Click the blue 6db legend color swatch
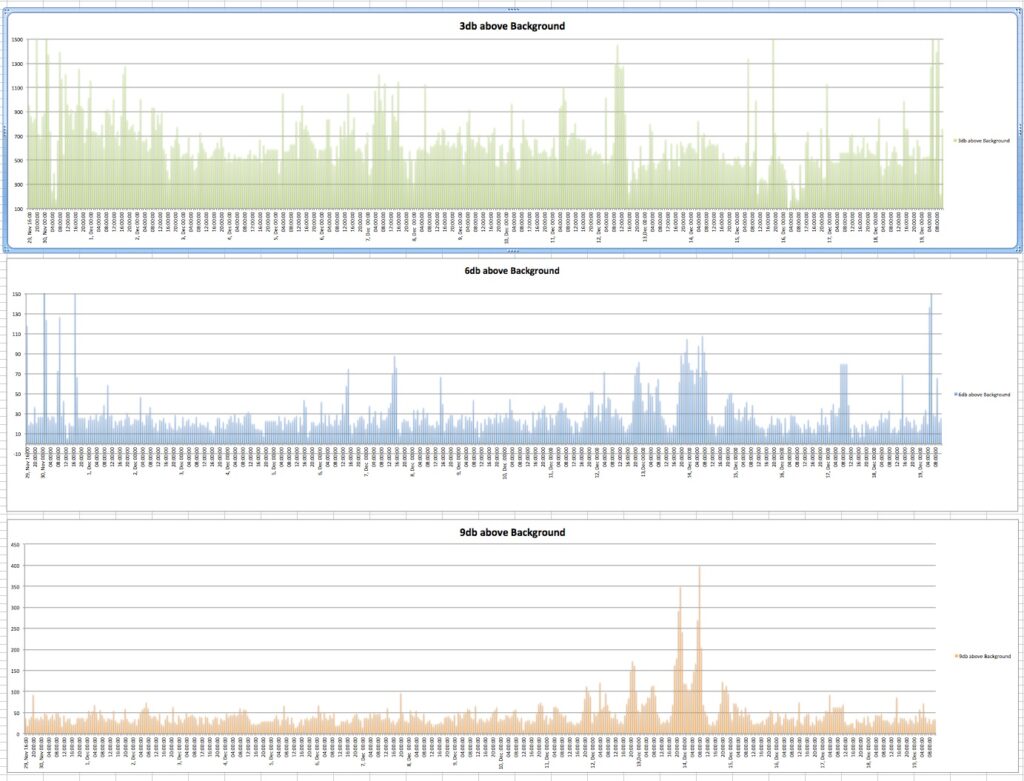Screen dimensions: 1024x781 [x=955, y=394]
